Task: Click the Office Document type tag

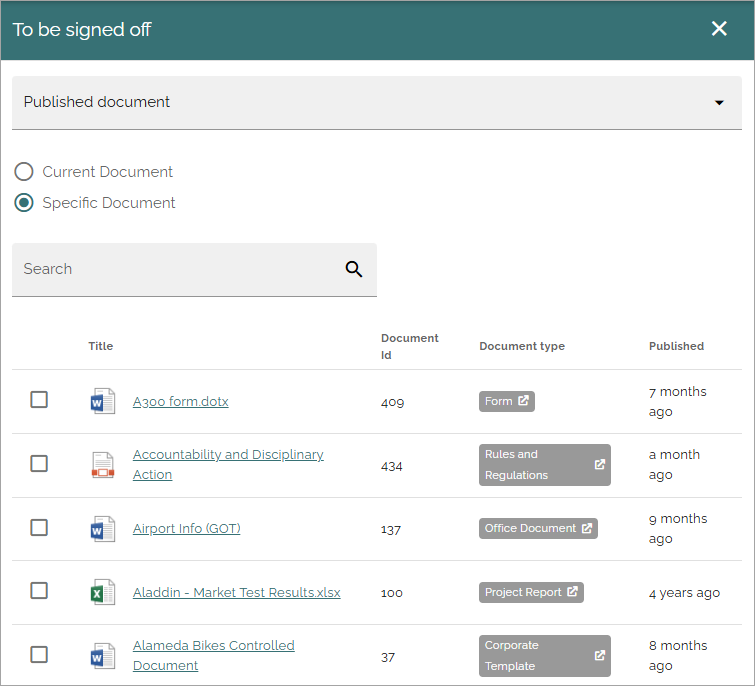Action: tap(538, 529)
